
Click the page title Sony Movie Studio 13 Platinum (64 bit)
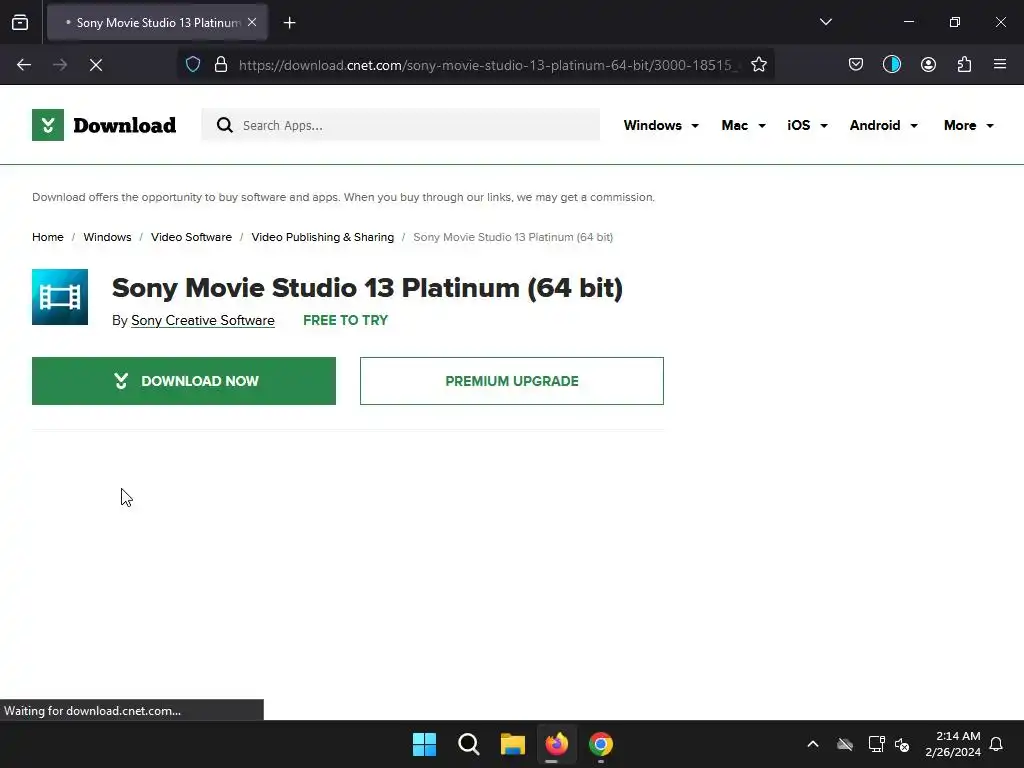367,288
